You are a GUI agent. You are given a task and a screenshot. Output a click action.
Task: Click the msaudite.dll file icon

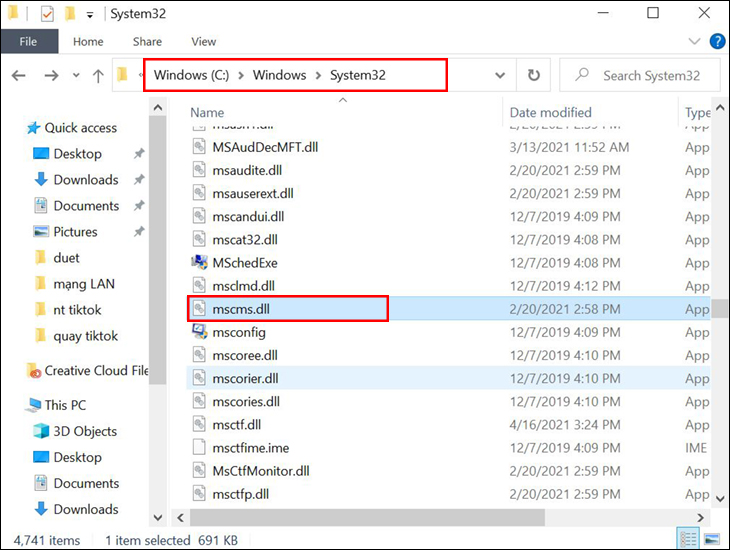click(199, 170)
